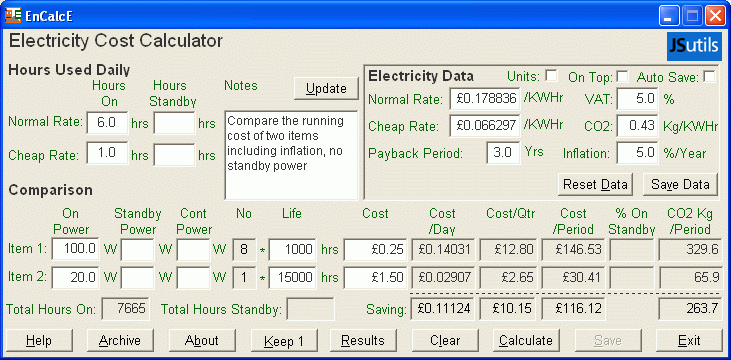Click Item 1 Life hours field
This screenshot has height=360, width=731.
(x=293, y=249)
